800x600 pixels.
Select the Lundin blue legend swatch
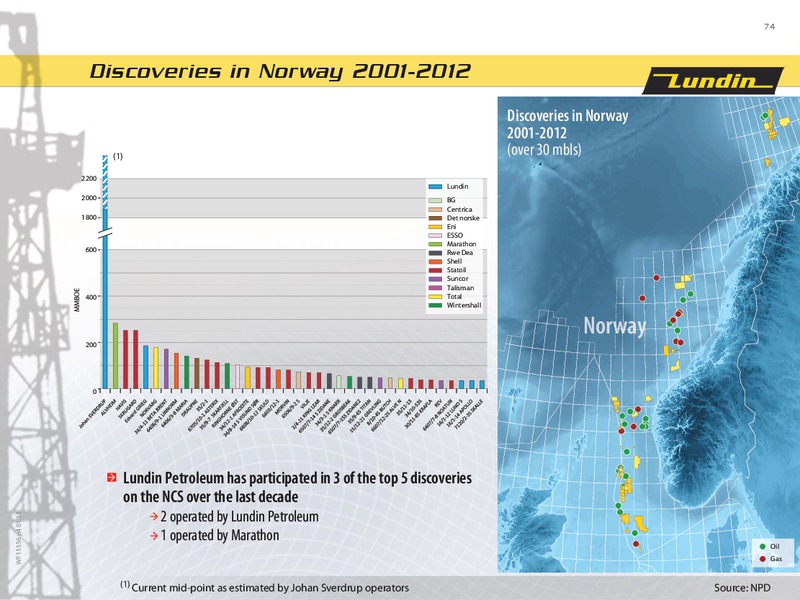[x=435, y=187]
